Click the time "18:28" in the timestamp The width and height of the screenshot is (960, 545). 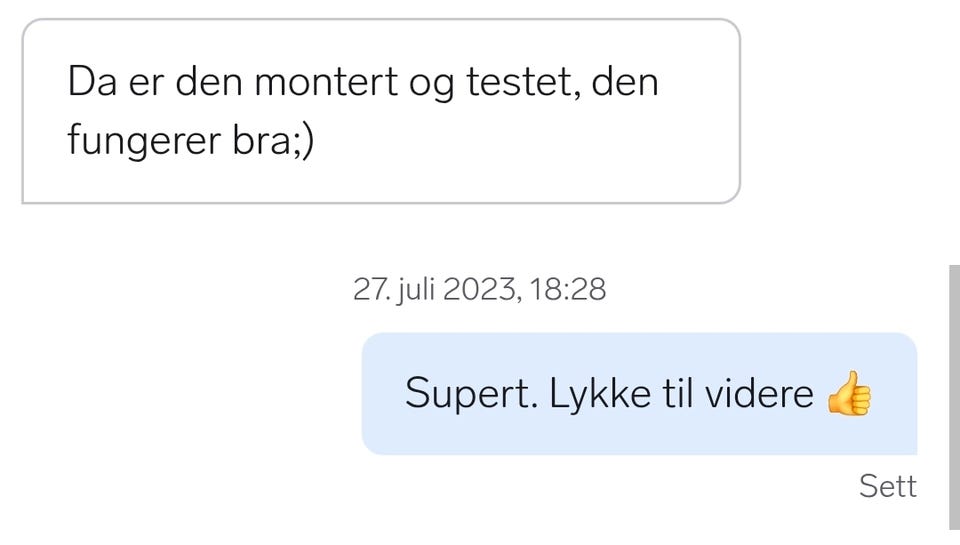[570, 290]
